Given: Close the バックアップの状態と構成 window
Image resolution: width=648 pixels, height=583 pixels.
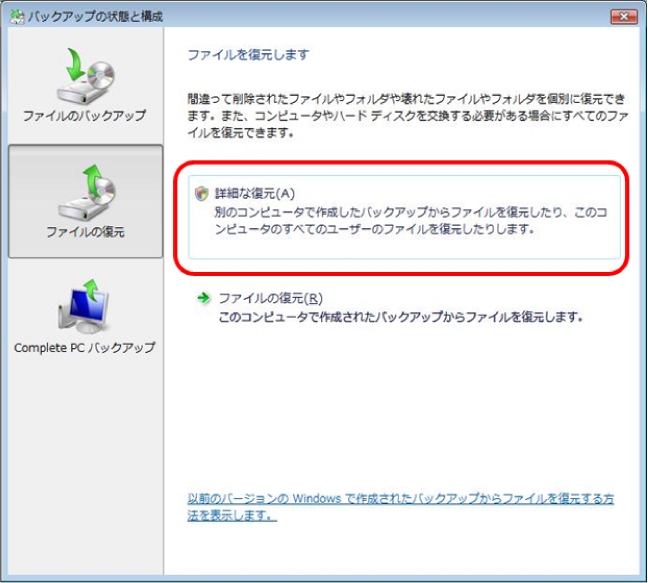Looking at the screenshot, I should (x=621, y=17).
